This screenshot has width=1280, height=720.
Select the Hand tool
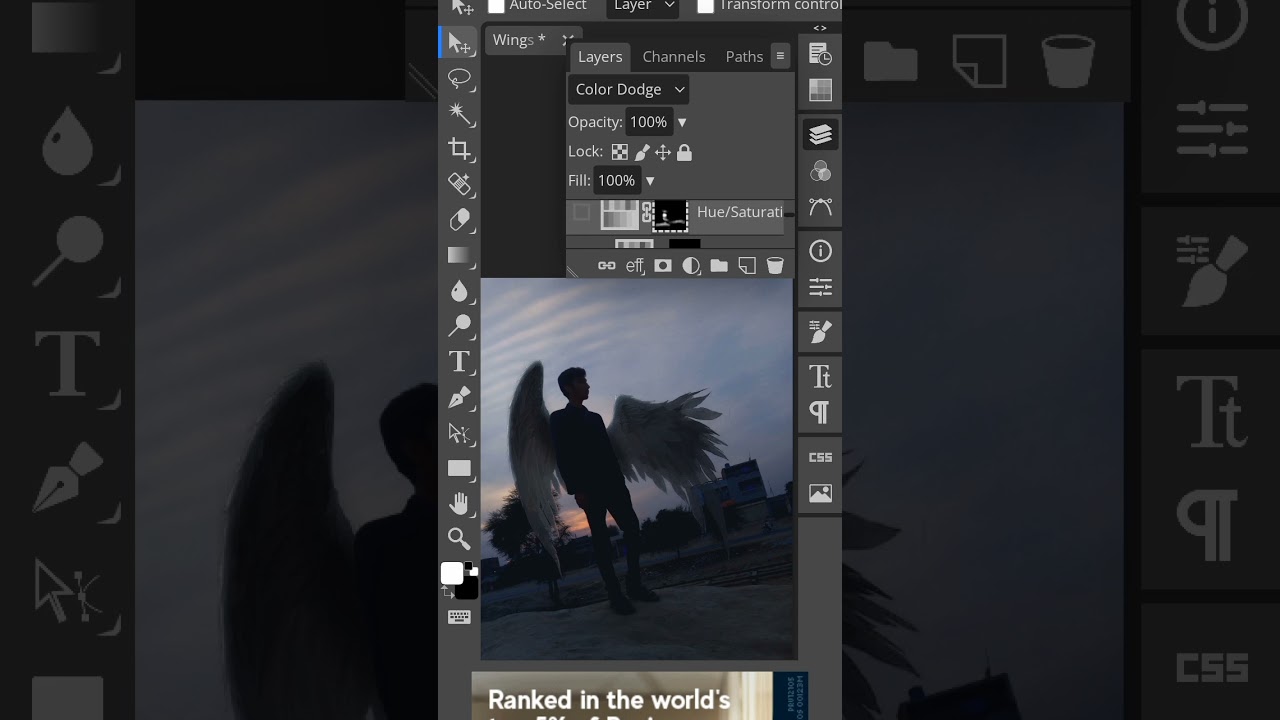[460, 503]
